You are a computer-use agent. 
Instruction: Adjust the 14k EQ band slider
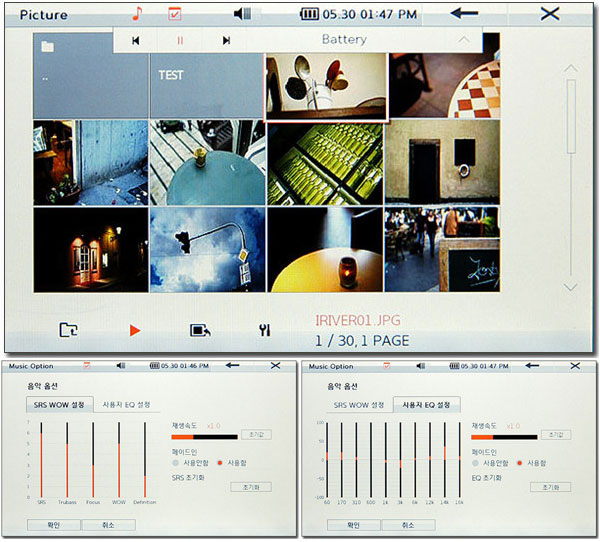point(444,460)
